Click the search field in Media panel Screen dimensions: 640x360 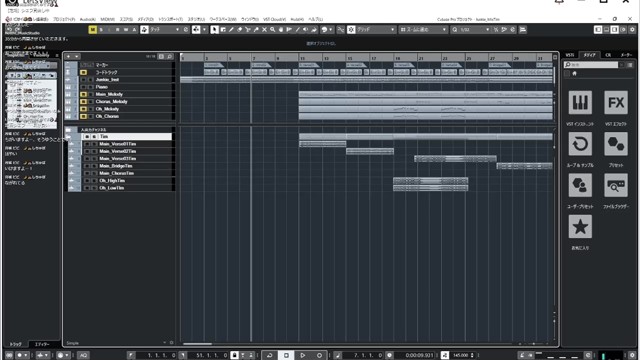591,65
